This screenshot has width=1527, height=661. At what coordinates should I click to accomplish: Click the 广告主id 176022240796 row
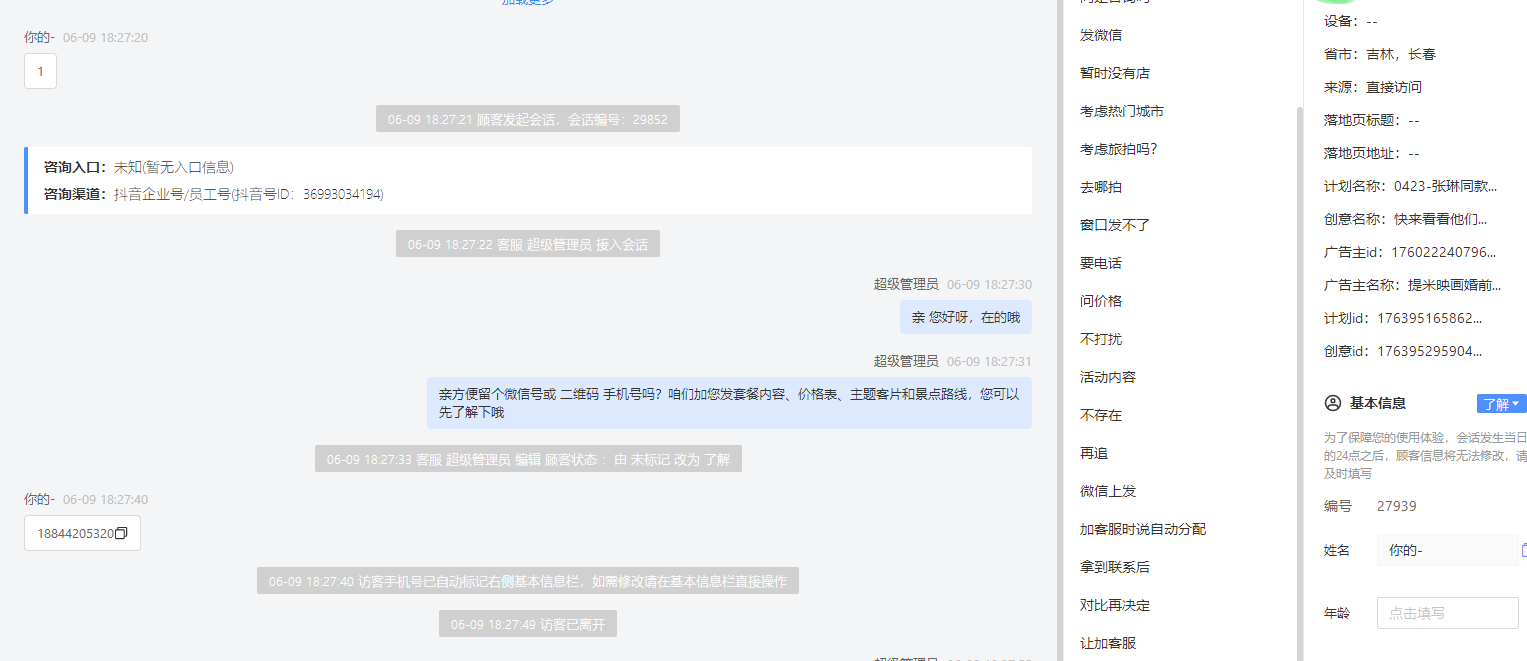[x=1411, y=252]
